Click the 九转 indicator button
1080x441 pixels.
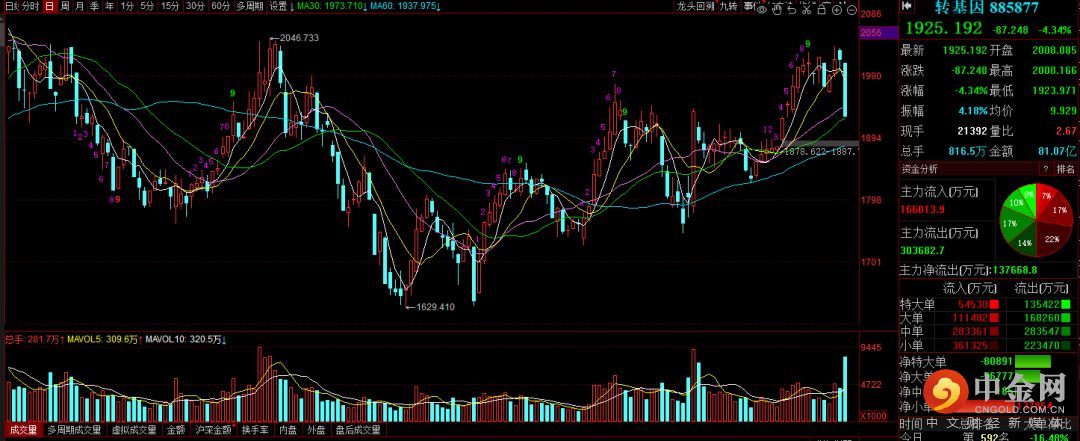[729, 6]
